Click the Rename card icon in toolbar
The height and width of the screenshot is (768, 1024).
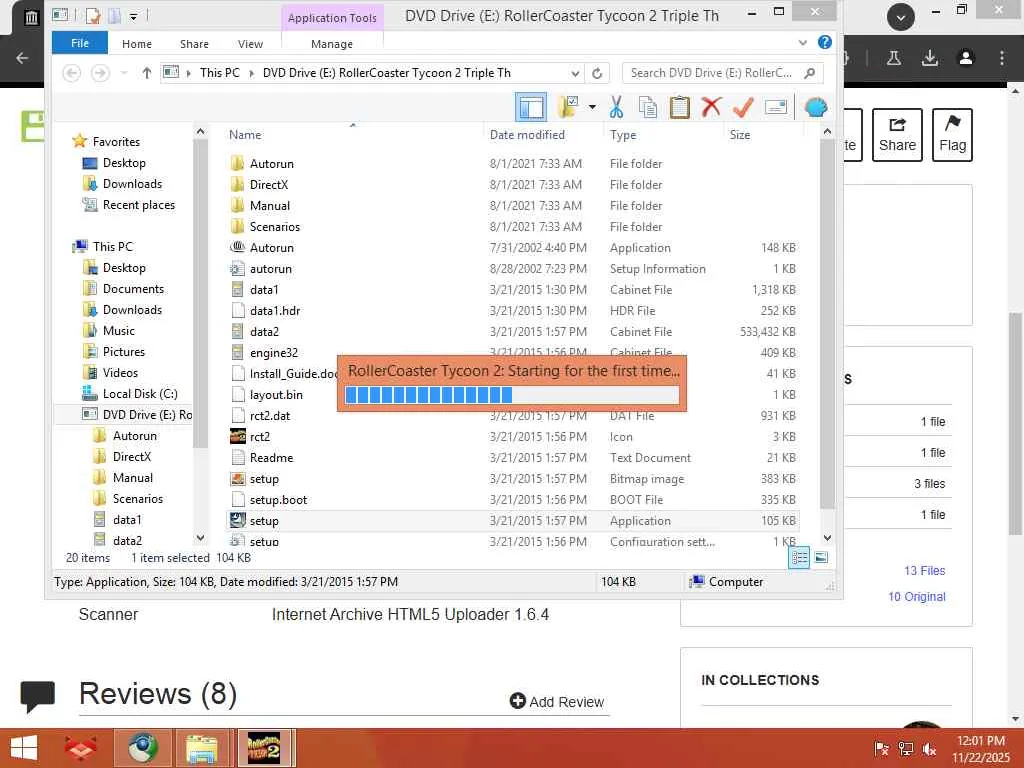(x=775, y=107)
